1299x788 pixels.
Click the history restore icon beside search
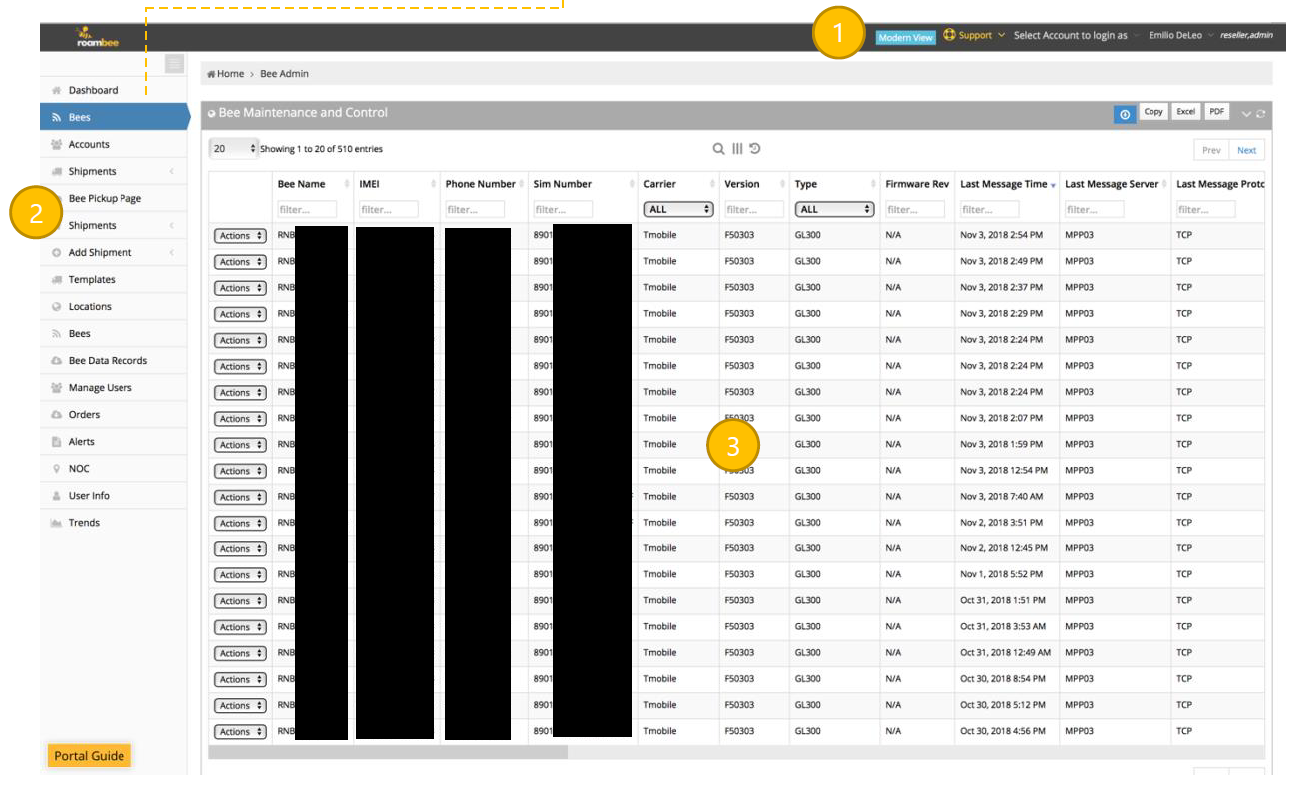tap(754, 148)
